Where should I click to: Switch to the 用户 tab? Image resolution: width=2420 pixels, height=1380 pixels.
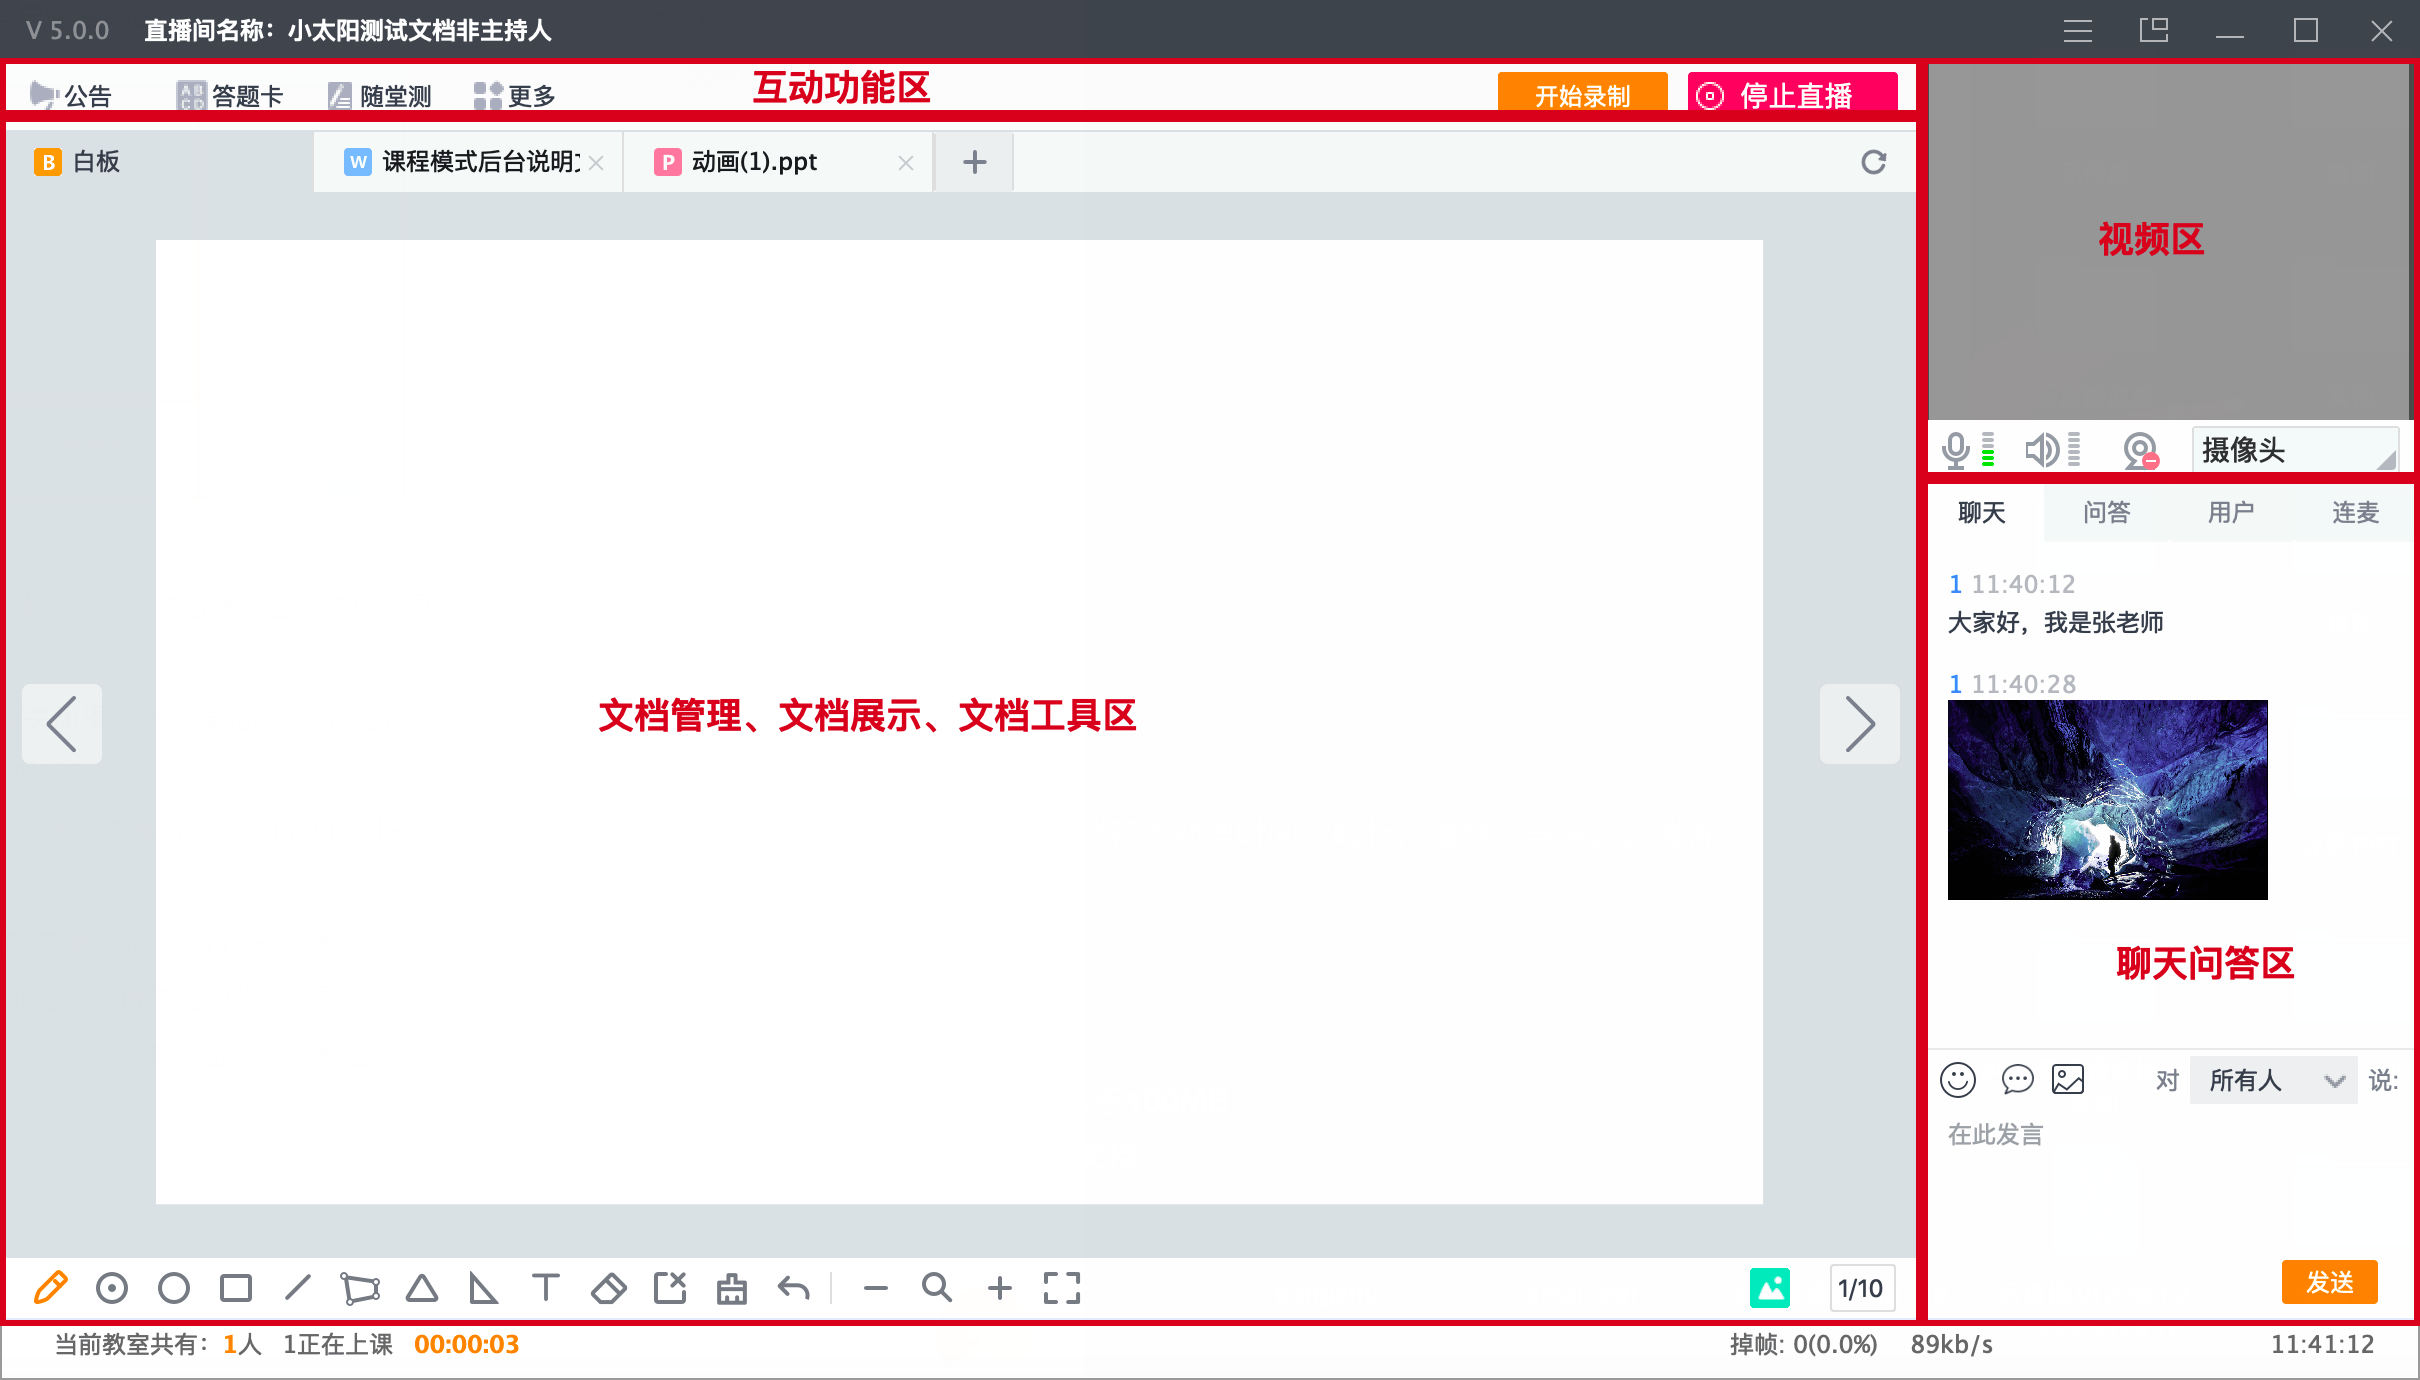(x=2231, y=513)
